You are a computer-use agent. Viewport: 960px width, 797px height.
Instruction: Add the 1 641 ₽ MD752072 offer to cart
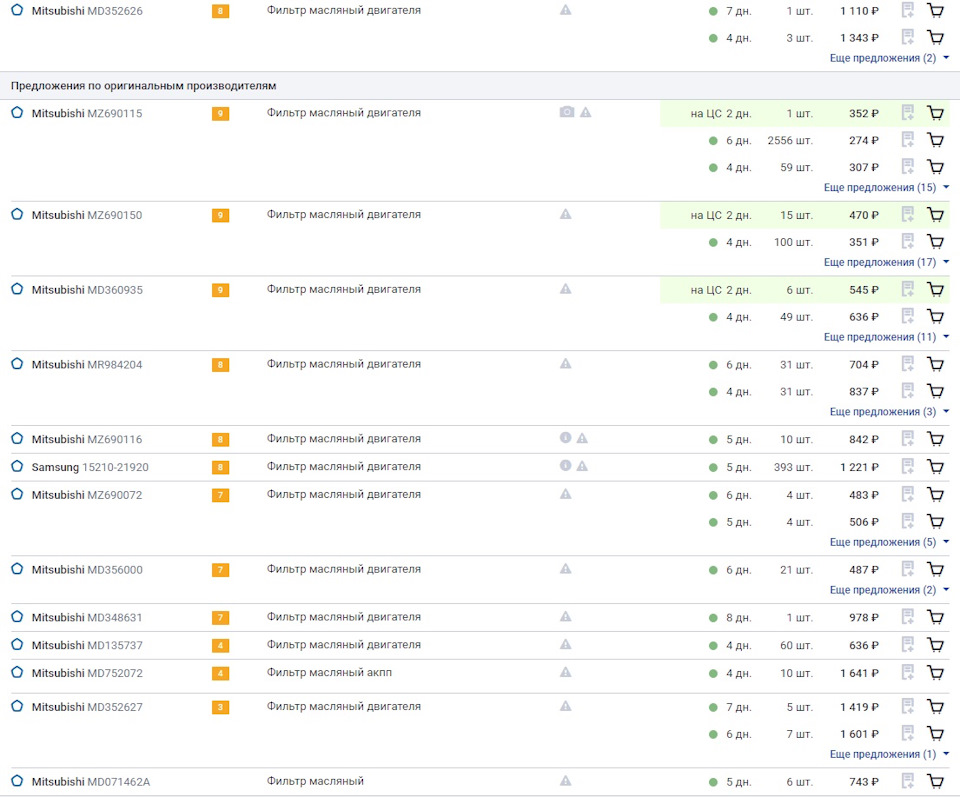point(935,673)
